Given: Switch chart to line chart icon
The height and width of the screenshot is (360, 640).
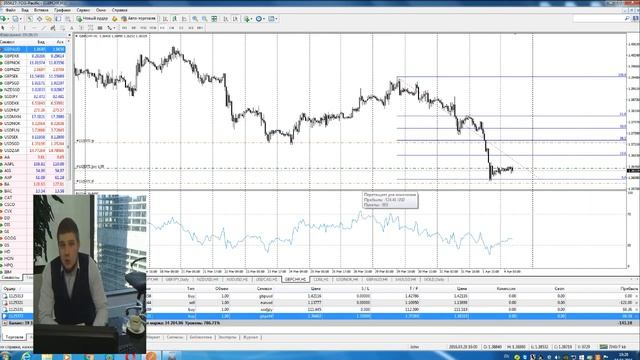Looking at the screenshot, I should (x=184, y=19).
